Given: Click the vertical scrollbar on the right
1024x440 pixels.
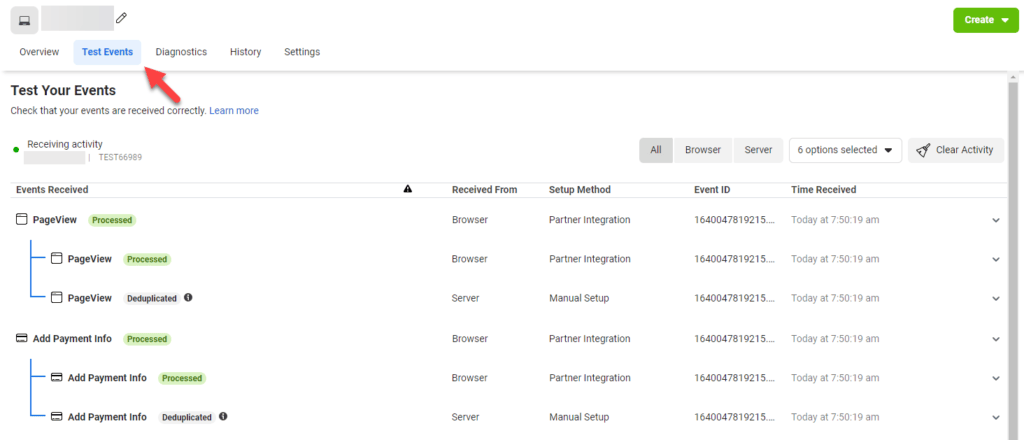Looking at the screenshot, I should point(1016,250).
